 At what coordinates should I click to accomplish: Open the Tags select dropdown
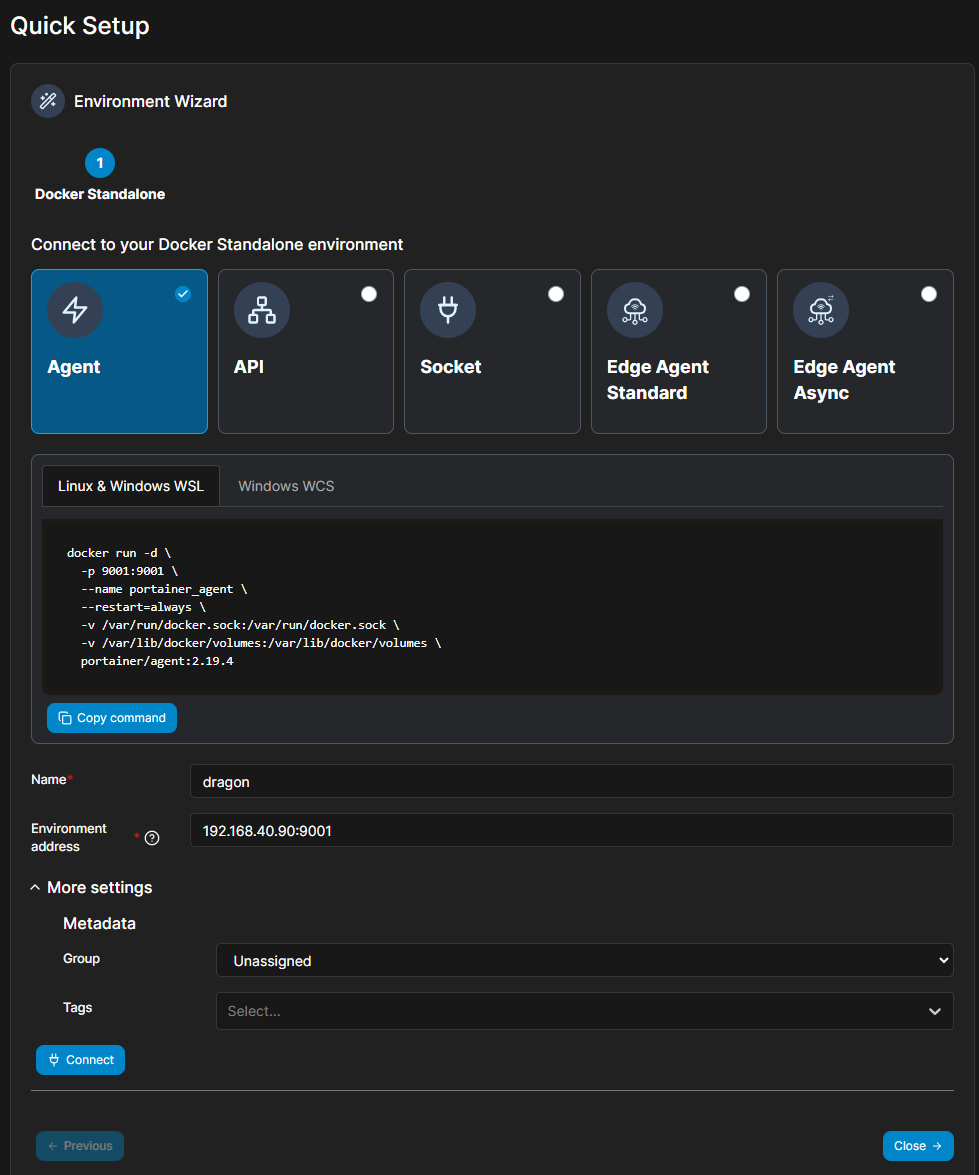[585, 1011]
